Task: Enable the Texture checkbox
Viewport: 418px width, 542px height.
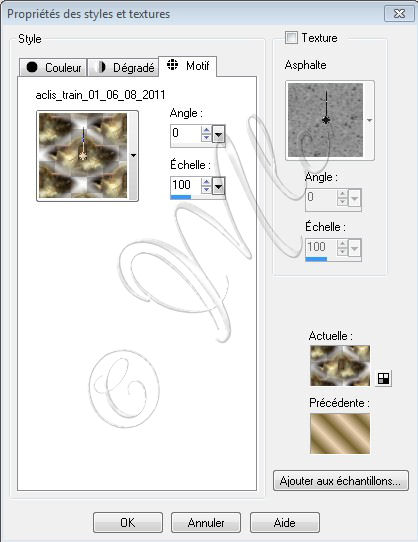Action: click(x=291, y=37)
